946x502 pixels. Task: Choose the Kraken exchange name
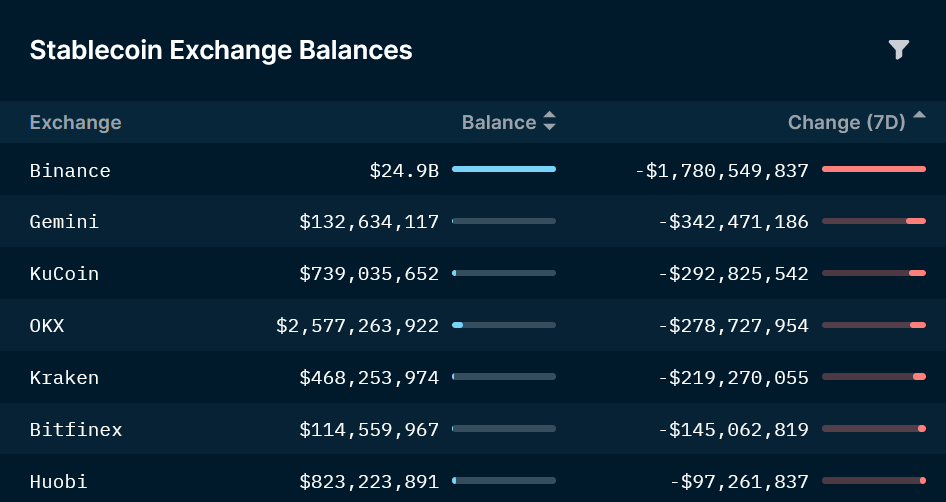pos(65,378)
